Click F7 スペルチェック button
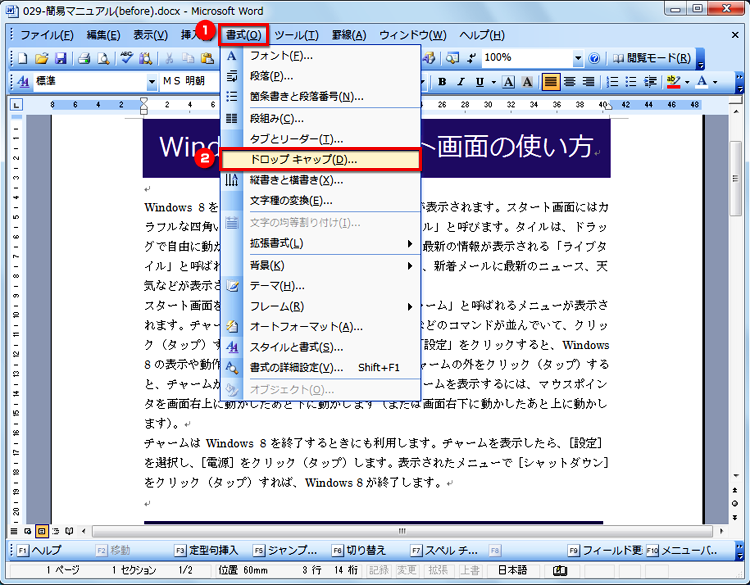The width and height of the screenshot is (750, 585). click(x=444, y=550)
